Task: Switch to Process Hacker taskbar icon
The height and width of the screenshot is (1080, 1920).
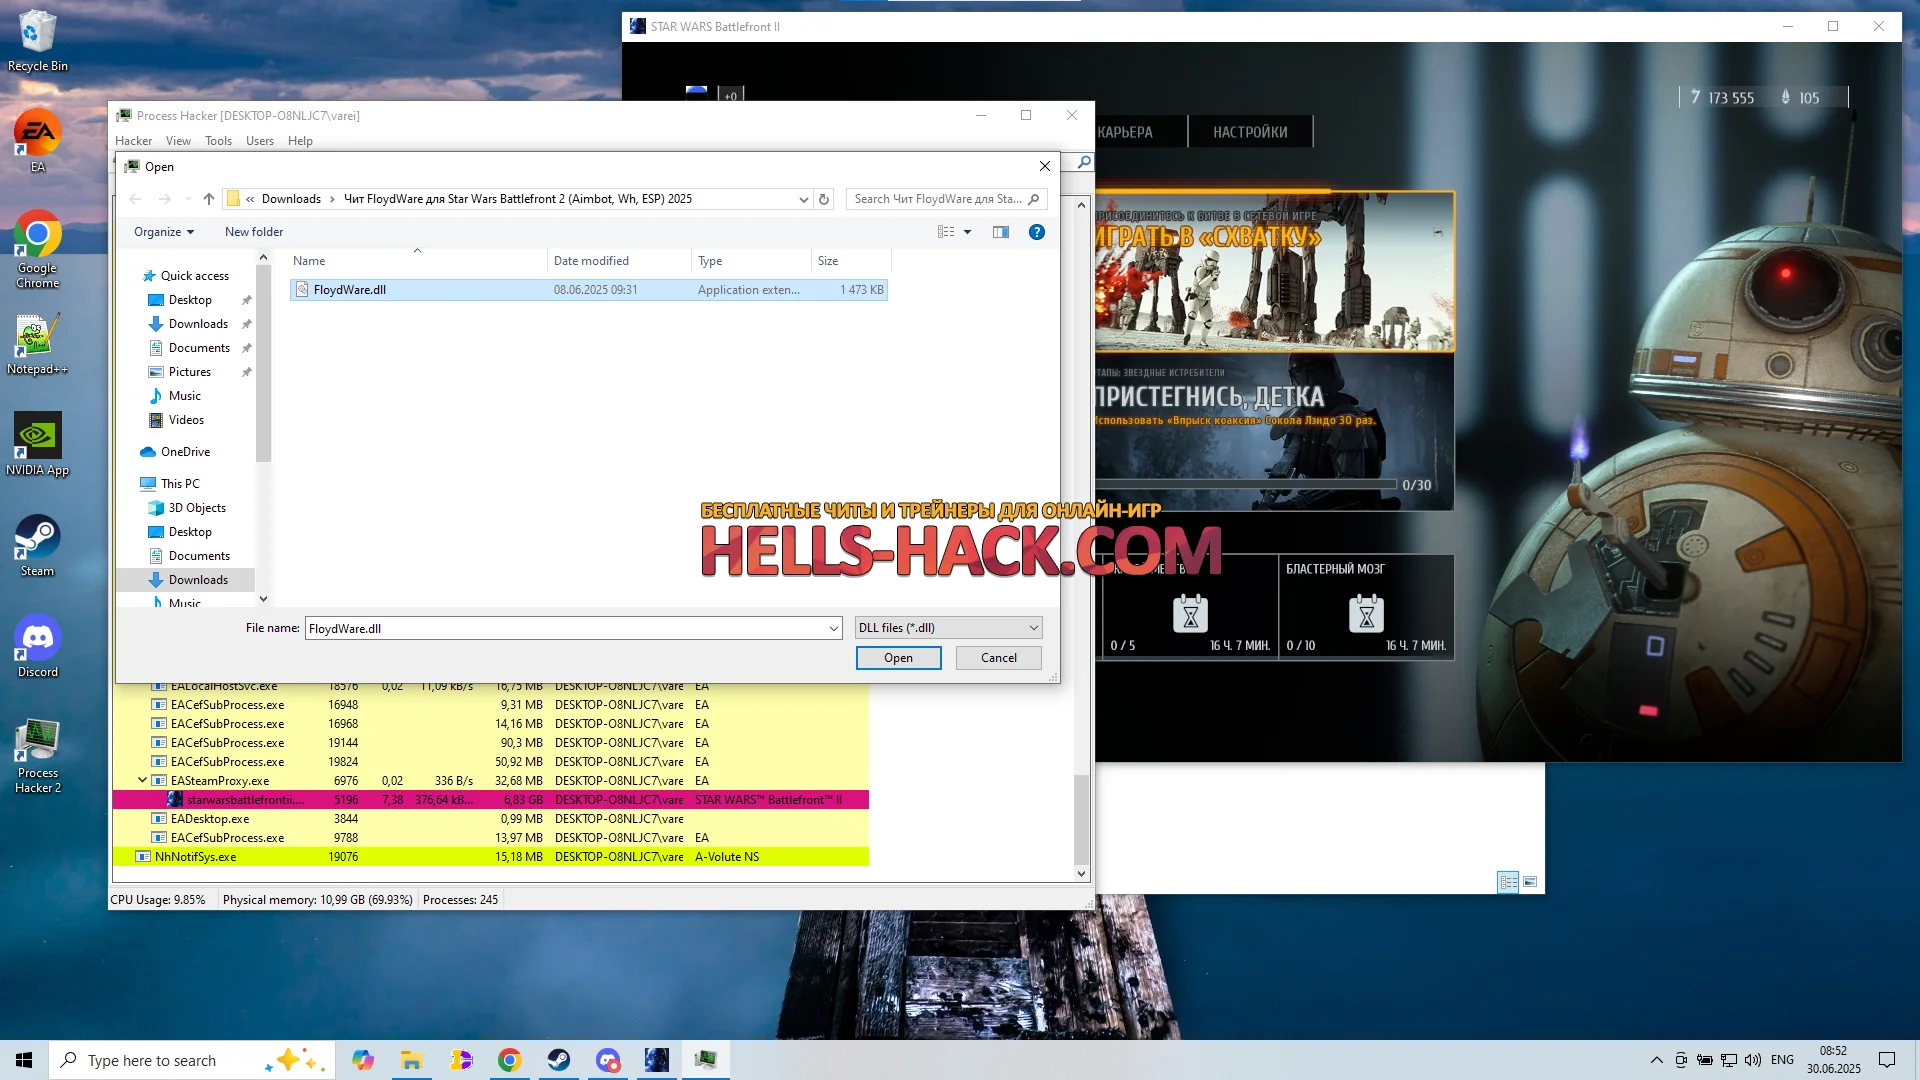Action: [x=706, y=1060]
